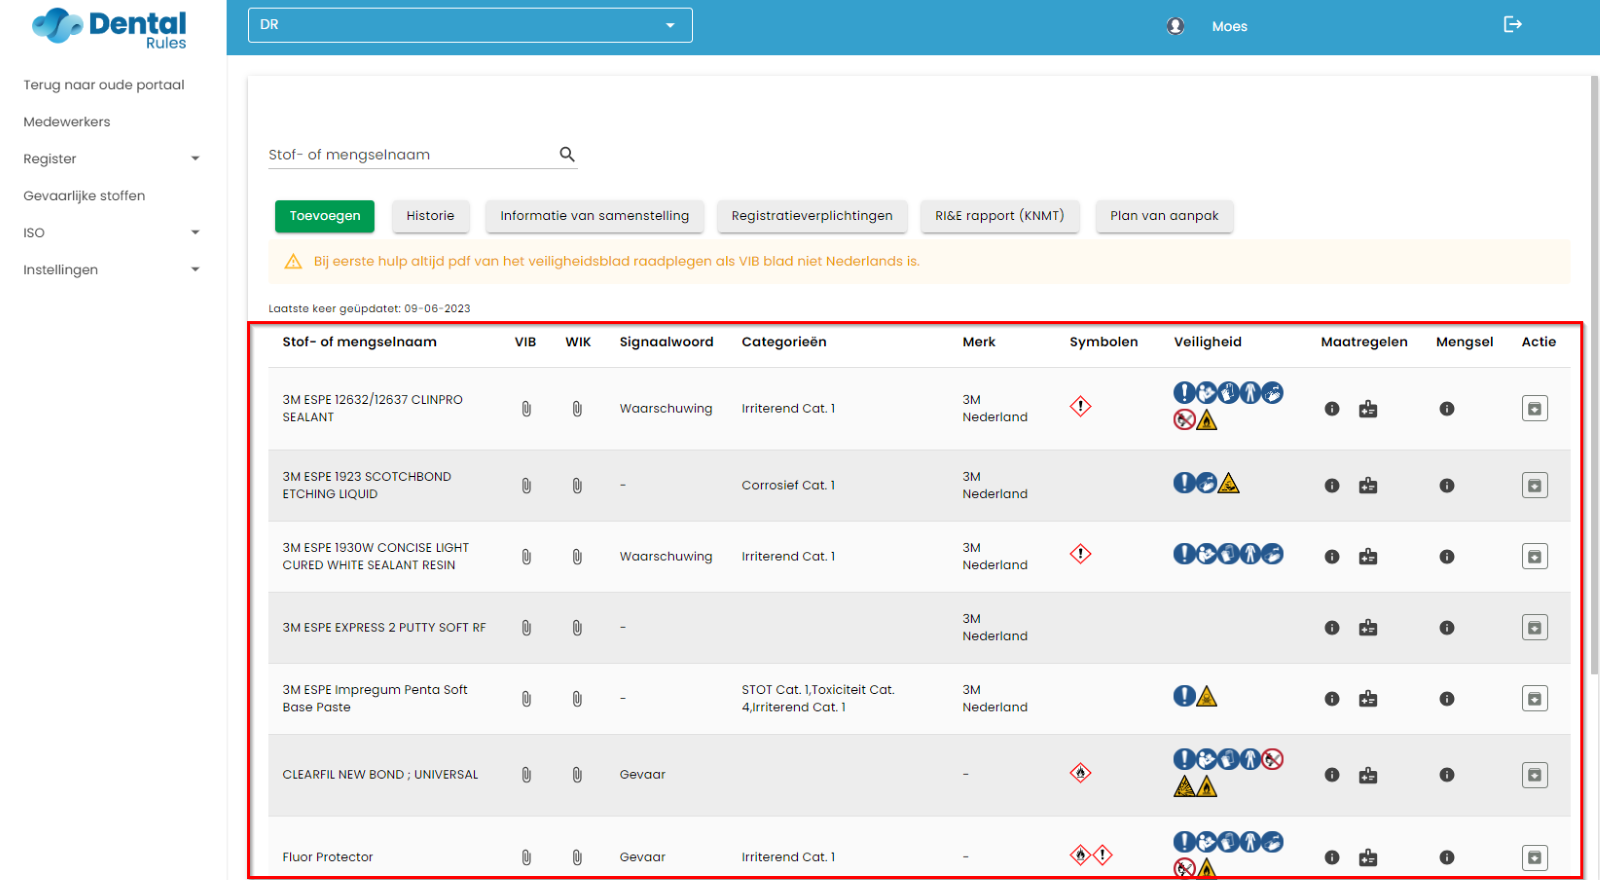Open first-aid kit icon for SCOTCHBOND ETCHING LIQUID

[1368, 486]
